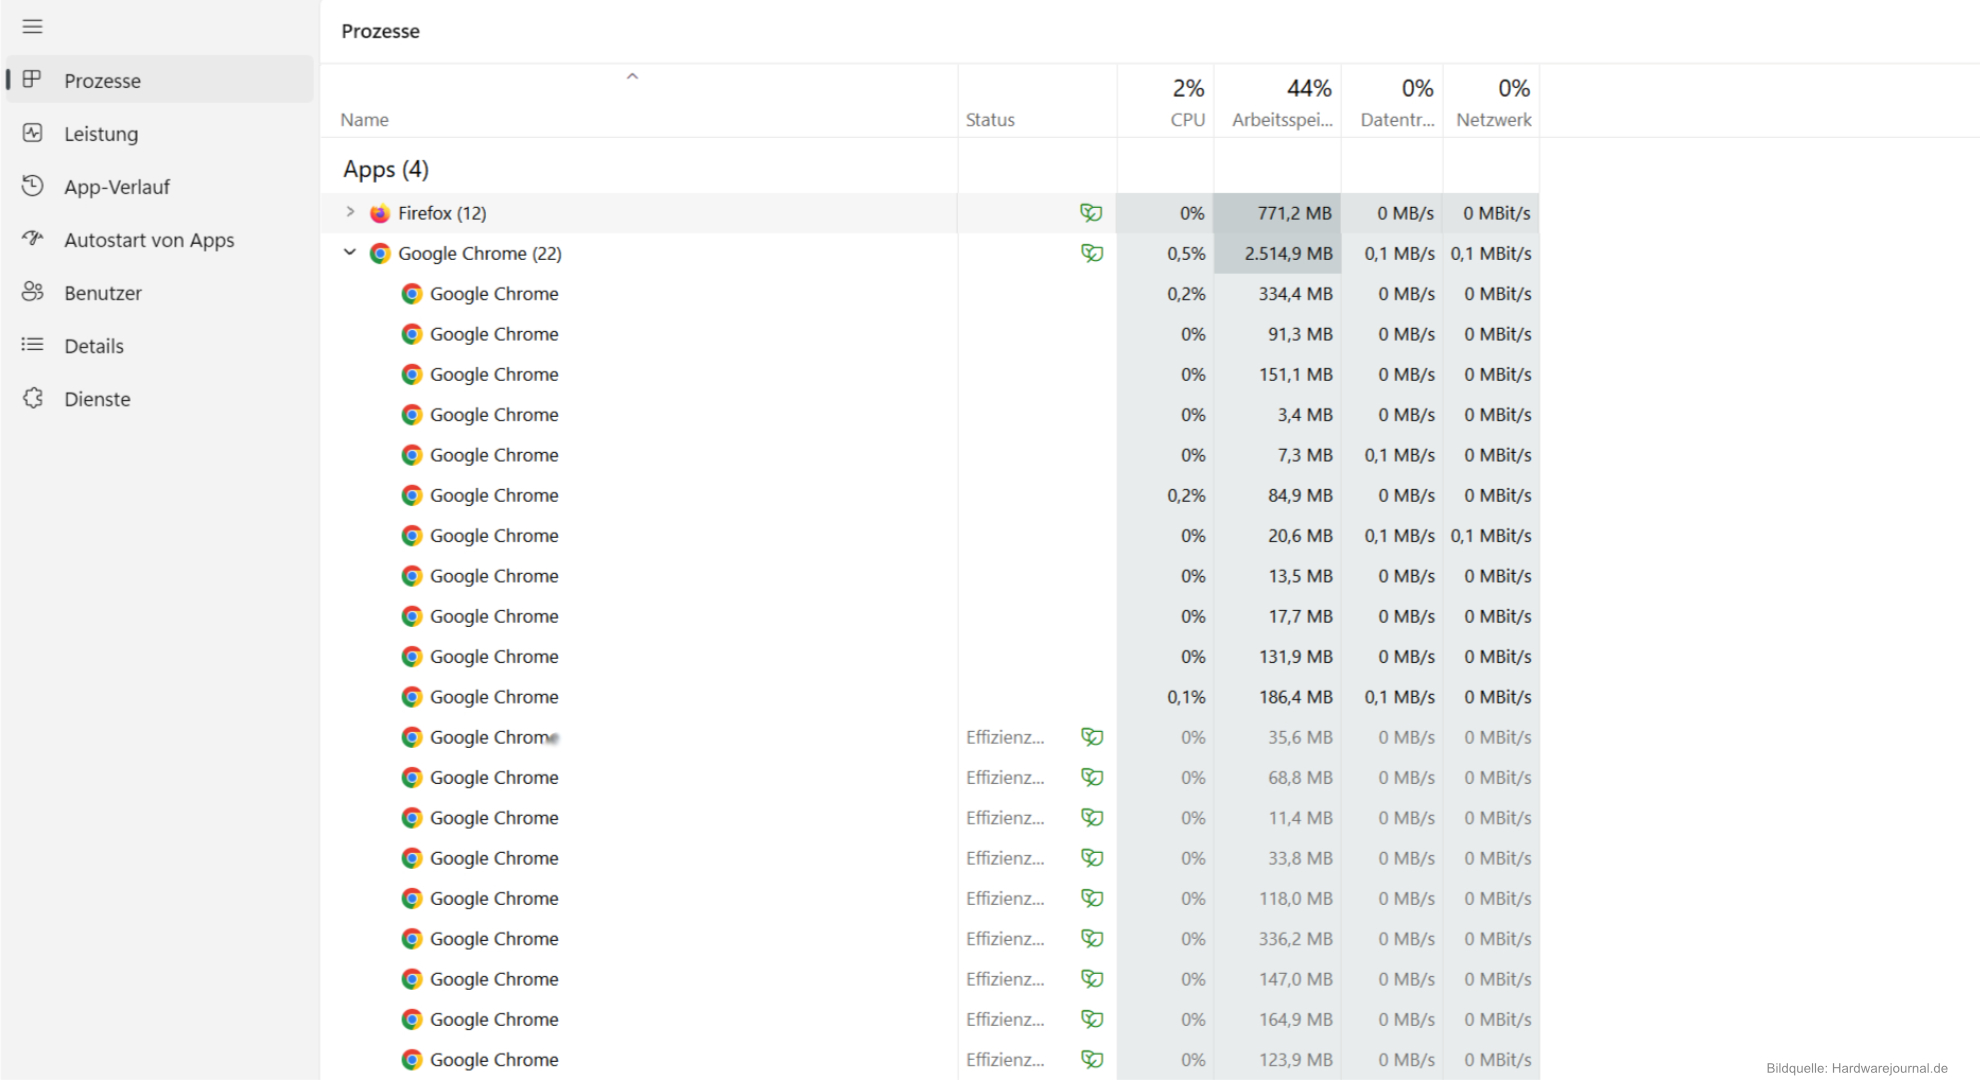Click Effizienz status of Chrome 336,2 MB row

point(1005,939)
